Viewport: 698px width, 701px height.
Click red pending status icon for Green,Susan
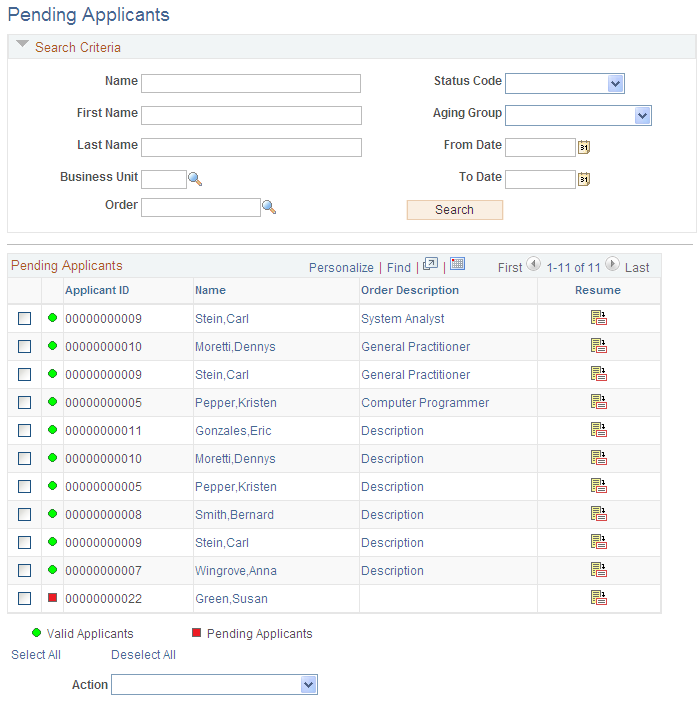(x=52, y=597)
